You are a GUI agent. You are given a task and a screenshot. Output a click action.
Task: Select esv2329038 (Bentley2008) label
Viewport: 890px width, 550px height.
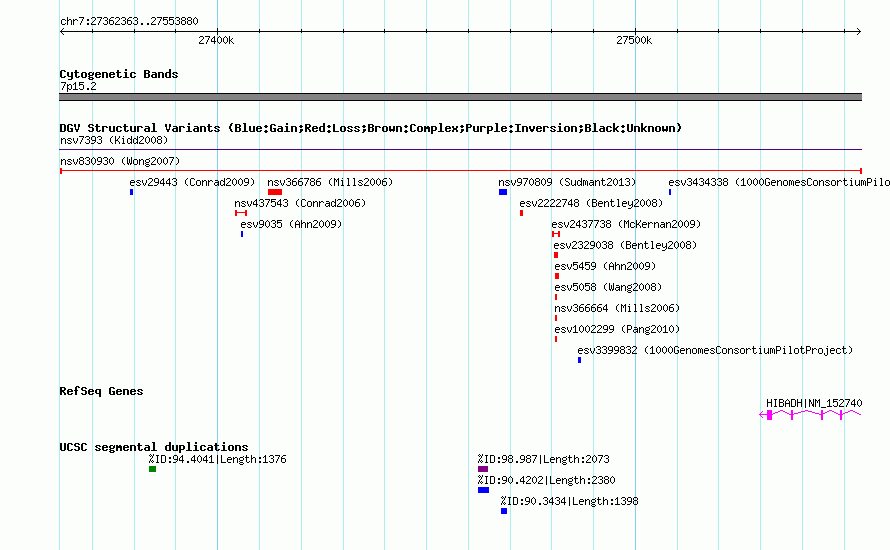625,245
